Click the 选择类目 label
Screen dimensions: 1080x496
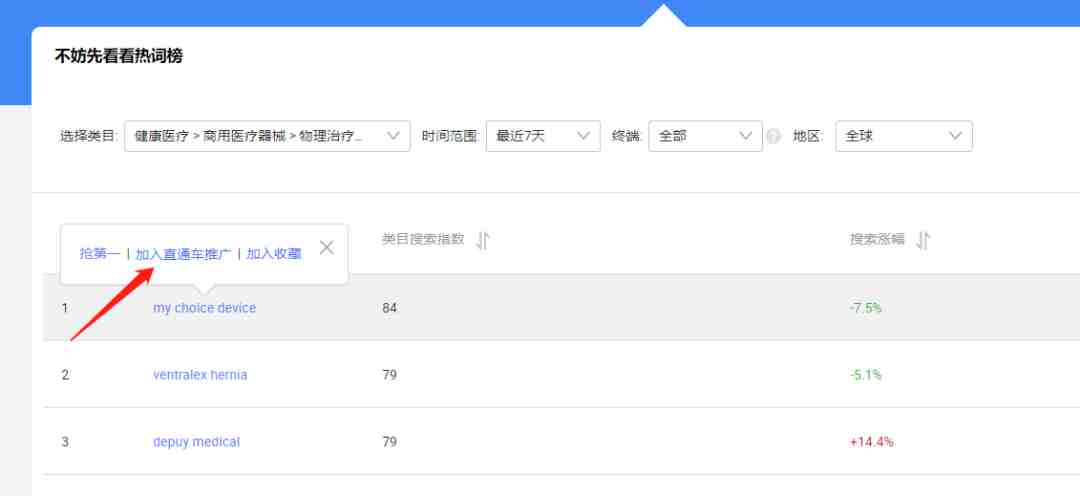90,136
